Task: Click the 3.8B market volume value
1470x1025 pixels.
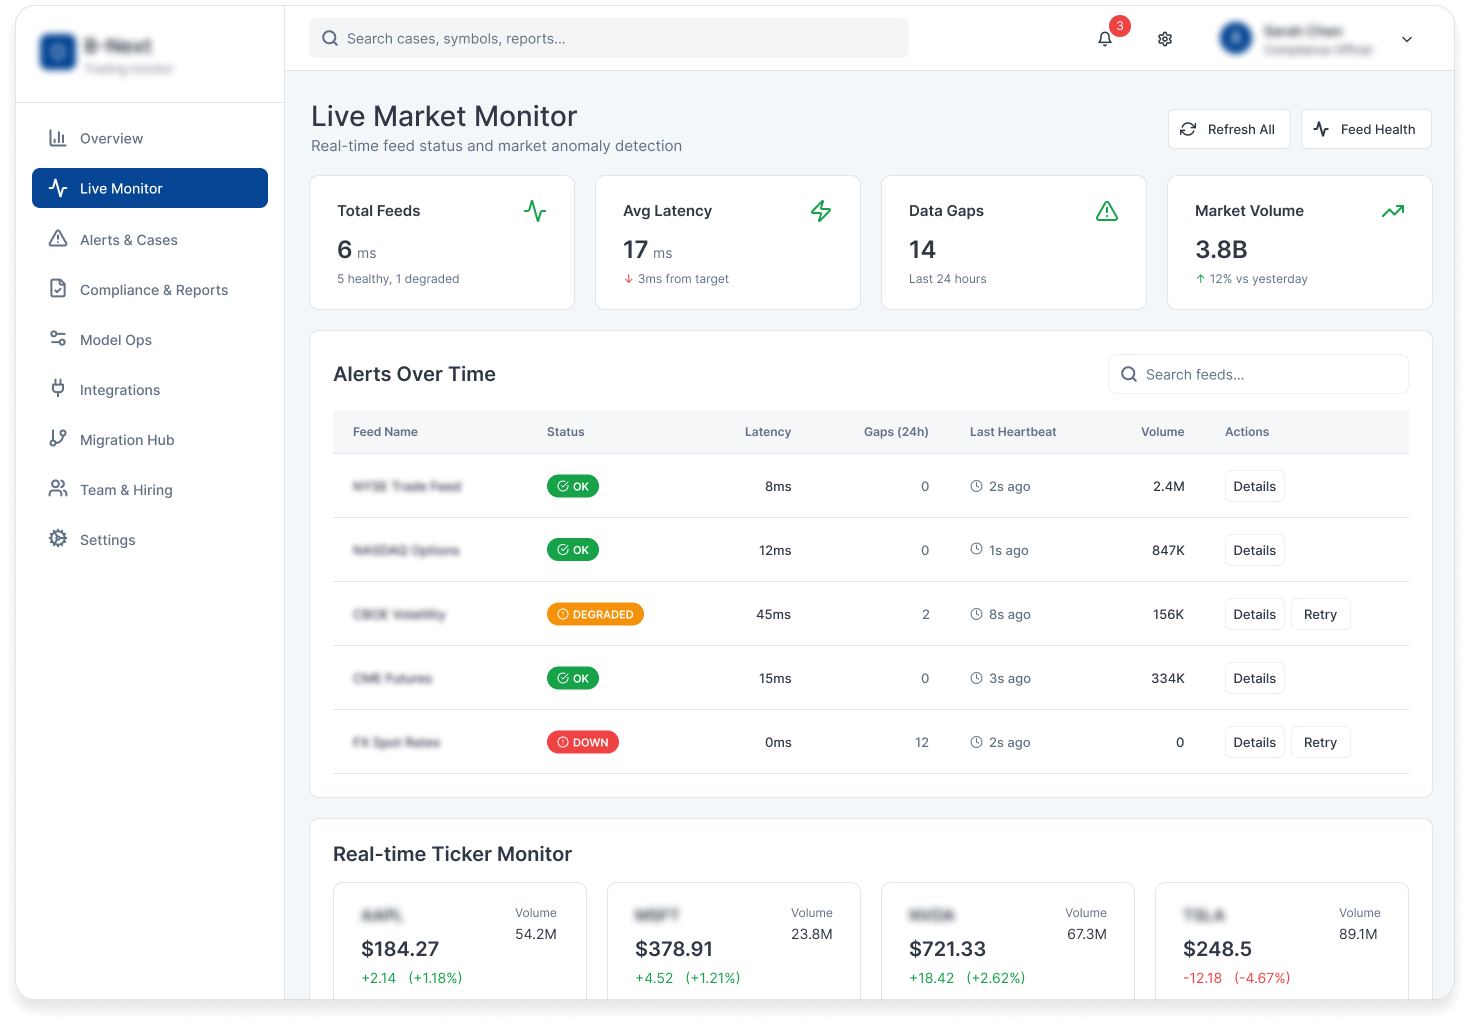Action: point(1221,249)
